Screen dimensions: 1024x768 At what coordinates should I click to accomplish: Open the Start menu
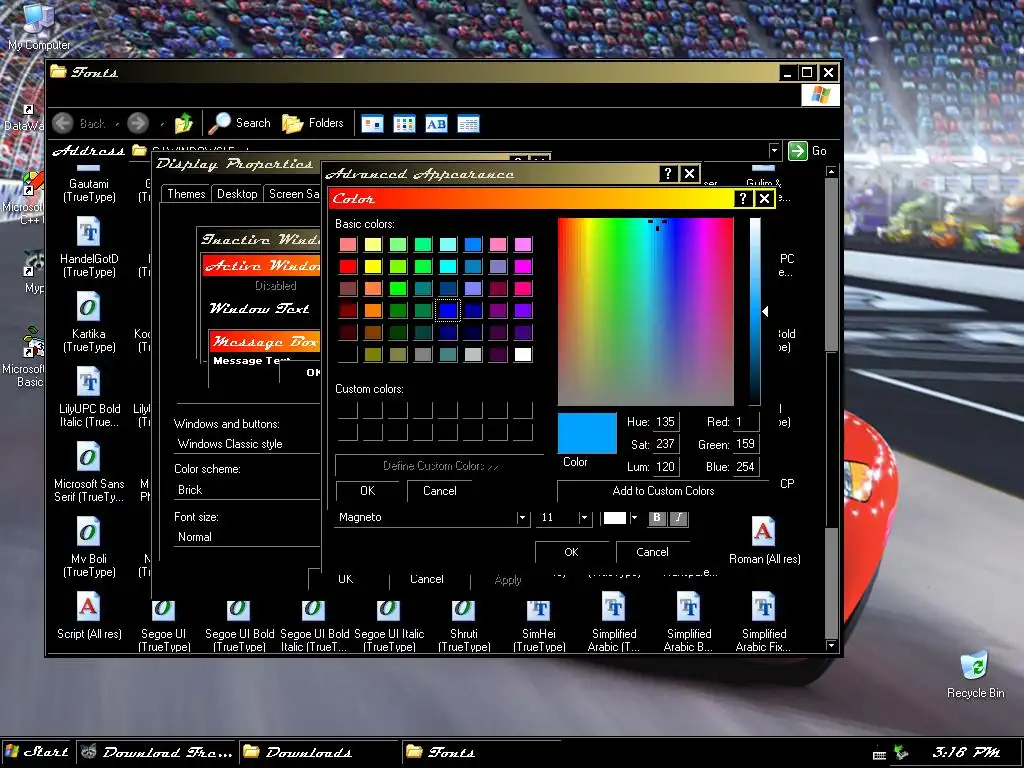point(37,752)
